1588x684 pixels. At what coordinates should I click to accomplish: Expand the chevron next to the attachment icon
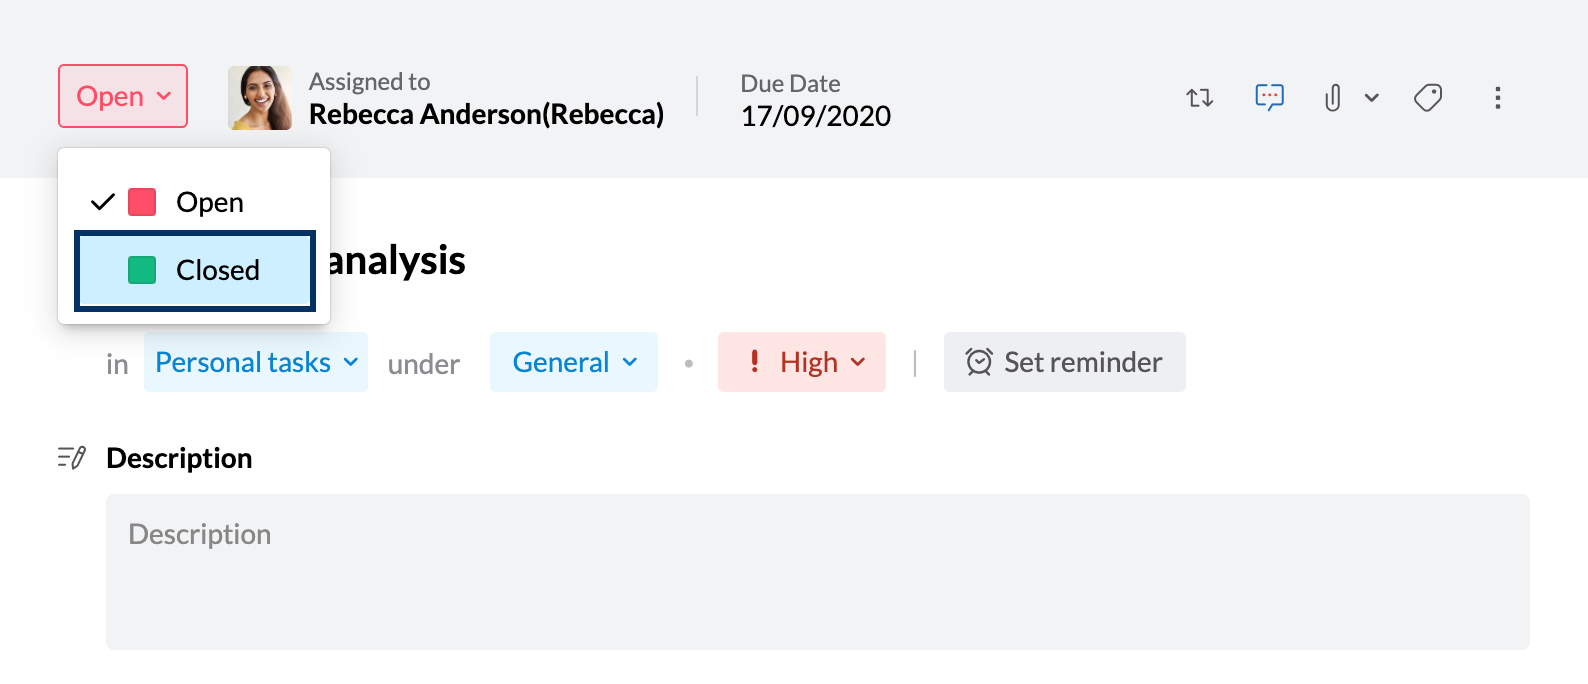point(1371,97)
